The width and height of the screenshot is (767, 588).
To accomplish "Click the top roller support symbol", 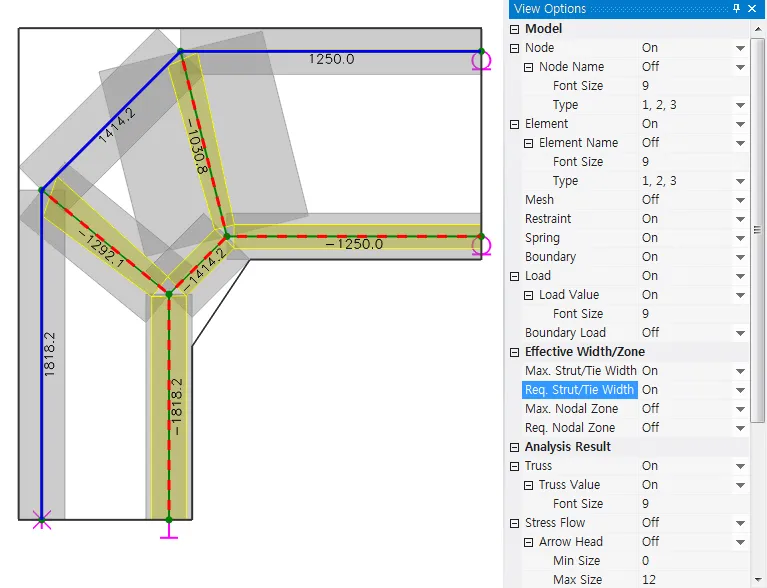I will 481,62.
